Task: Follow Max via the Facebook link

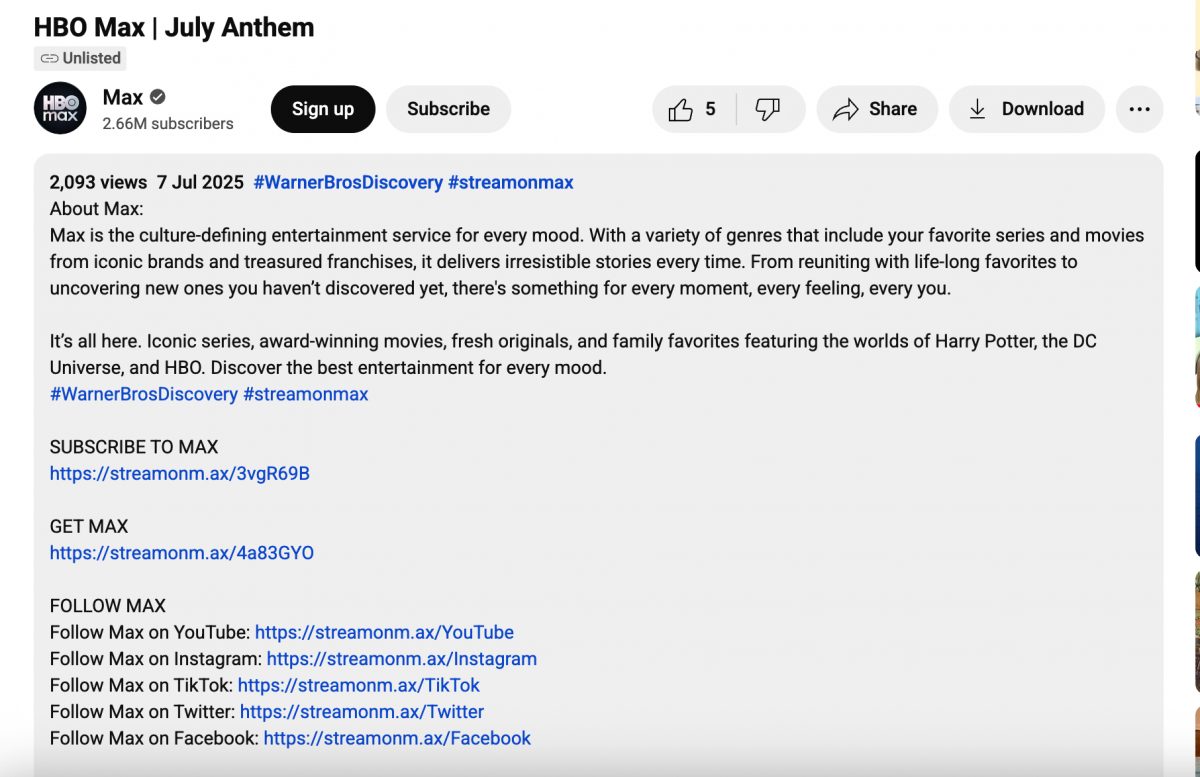Action: click(x=397, y=738)
